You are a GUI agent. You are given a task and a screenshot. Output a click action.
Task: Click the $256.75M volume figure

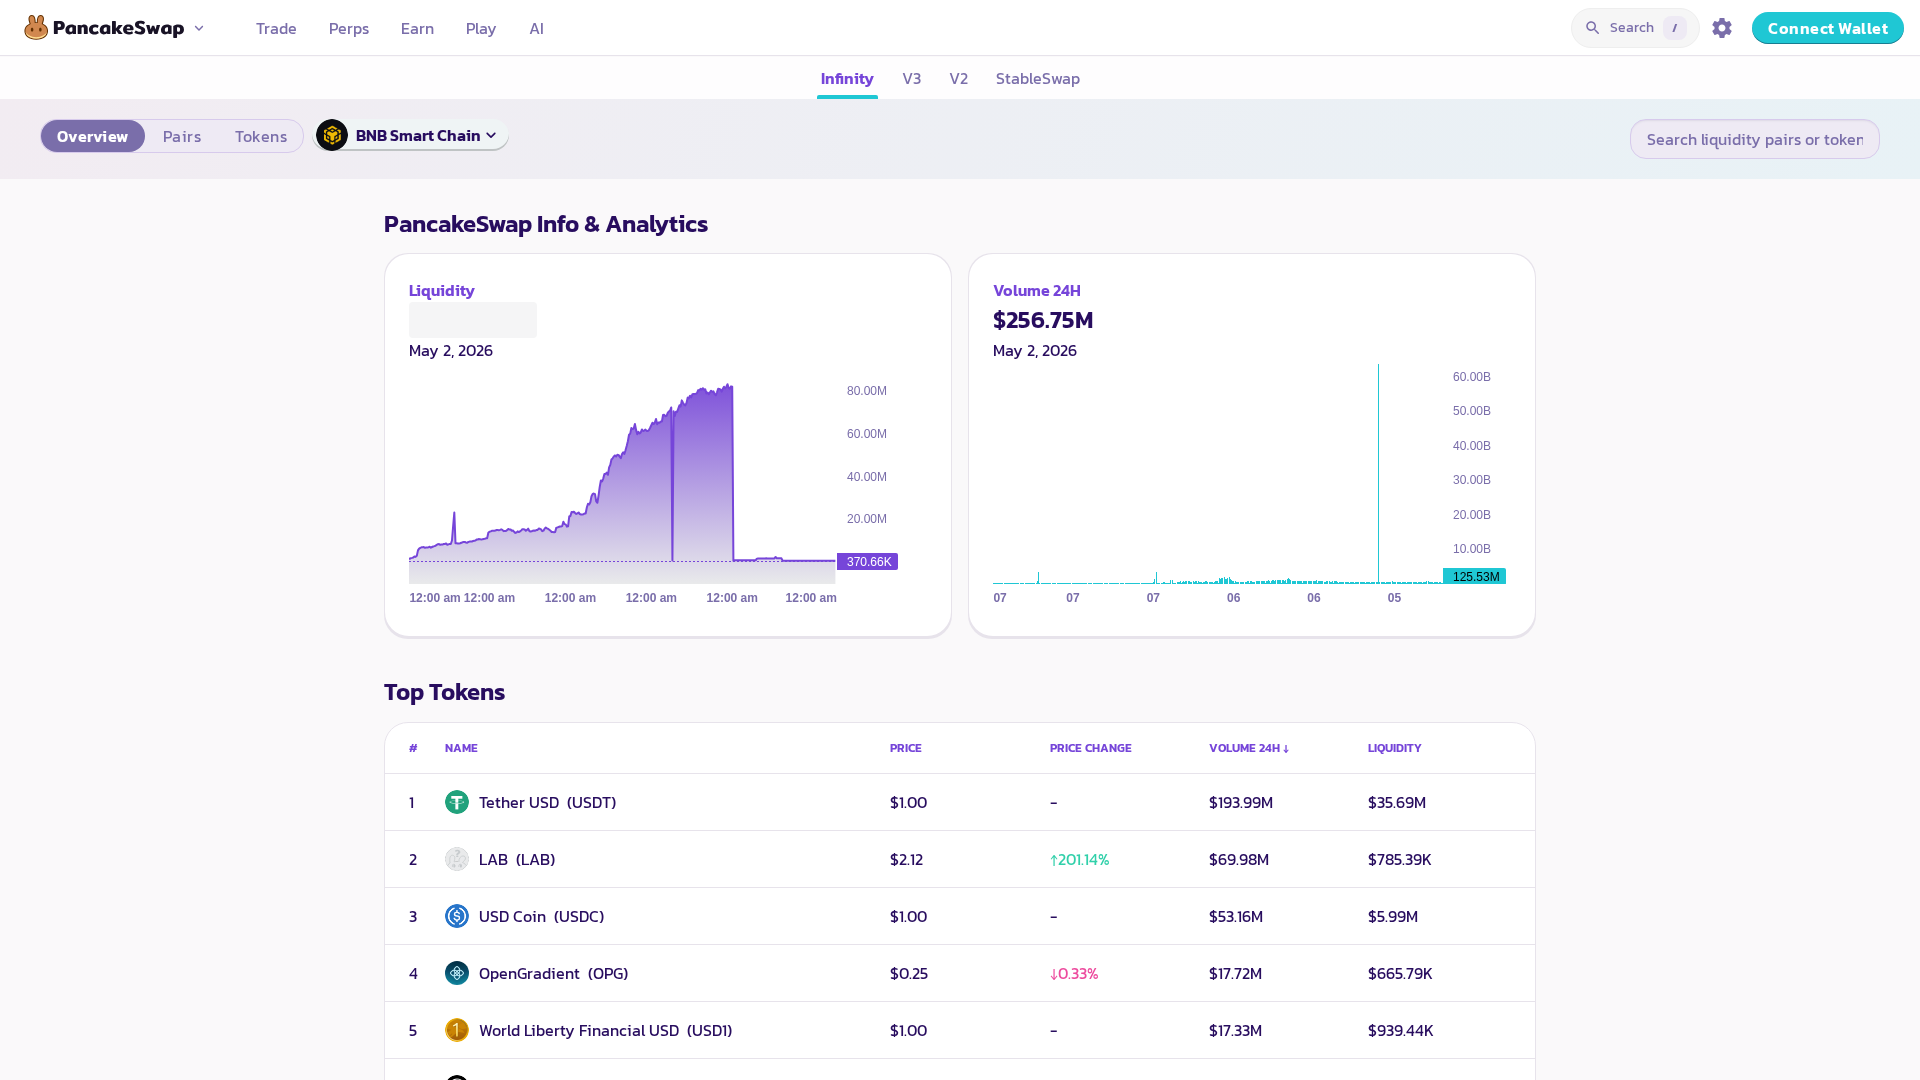[x=1043, y=320]
